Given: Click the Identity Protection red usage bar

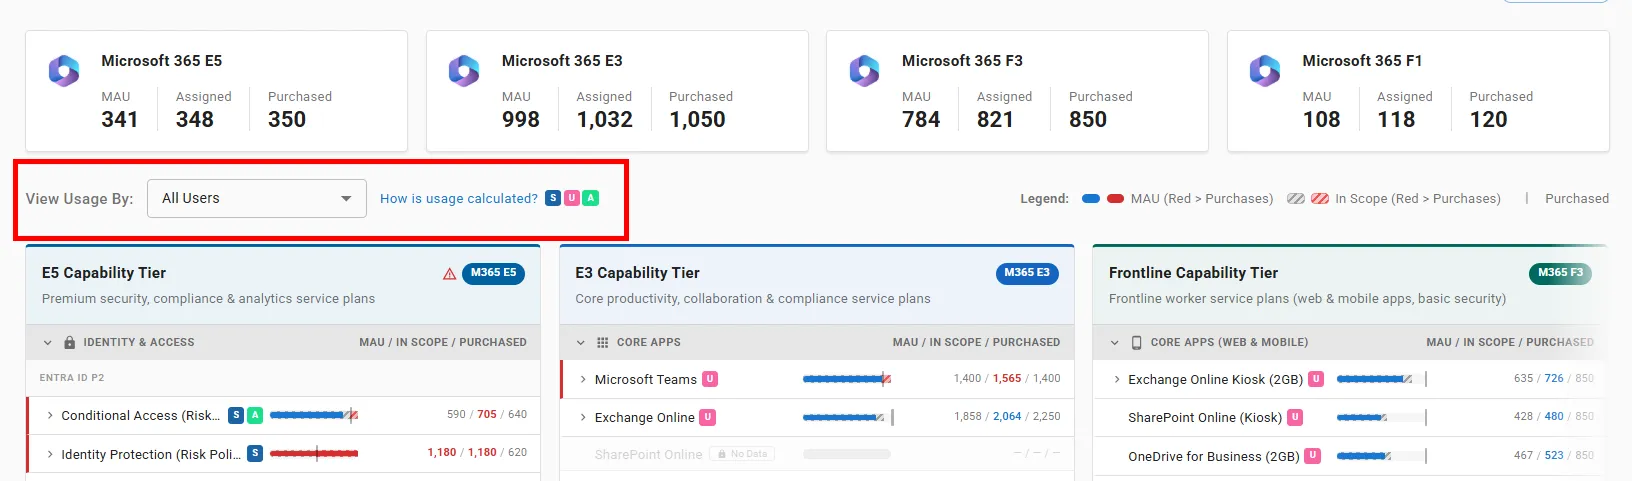Looking at the screenshot, I should pos(314,453).
